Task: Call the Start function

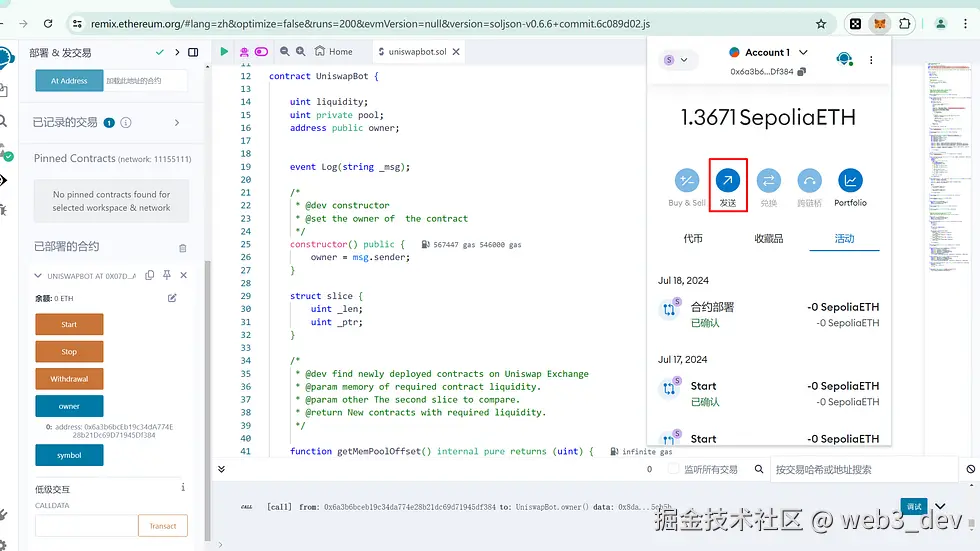Action: click(x=69, y=324)
